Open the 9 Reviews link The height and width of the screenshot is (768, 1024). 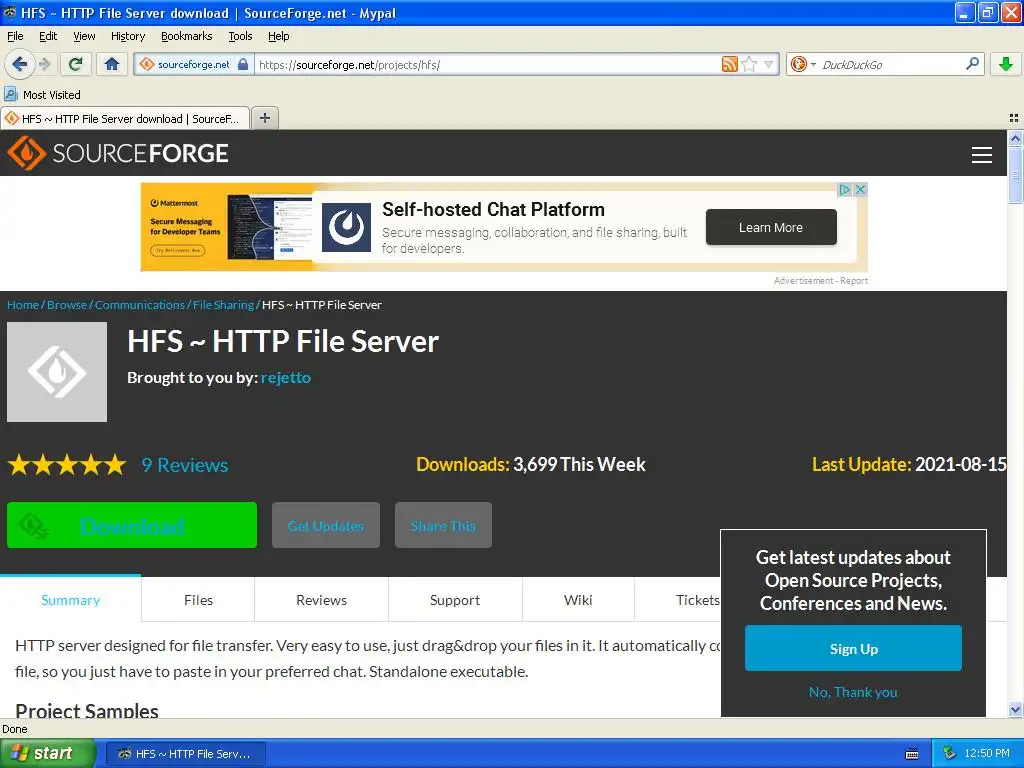tap(185, 465)
